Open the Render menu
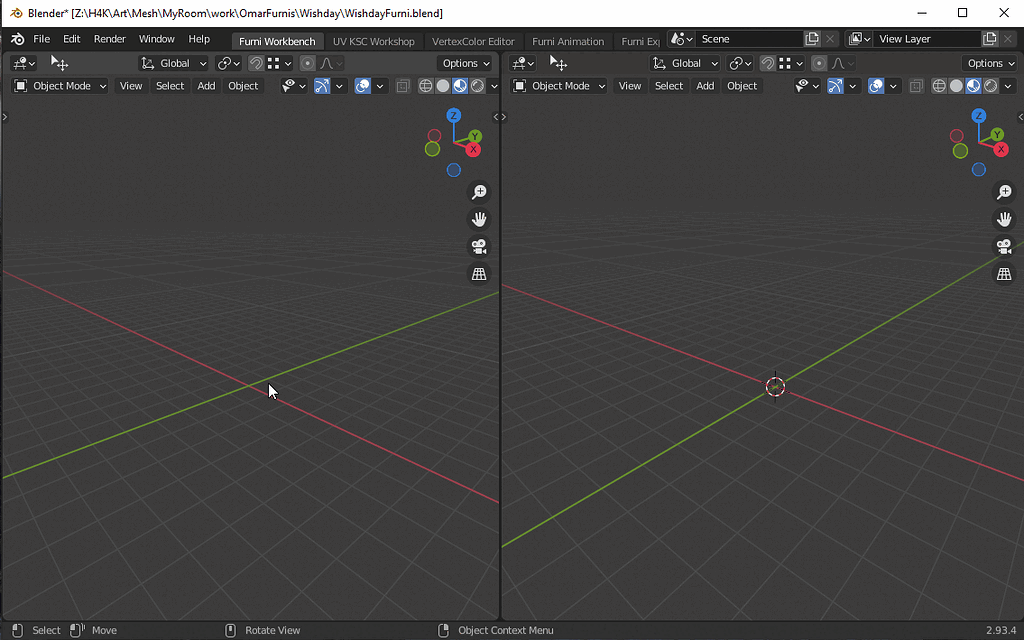 click(x=110, y=39)
